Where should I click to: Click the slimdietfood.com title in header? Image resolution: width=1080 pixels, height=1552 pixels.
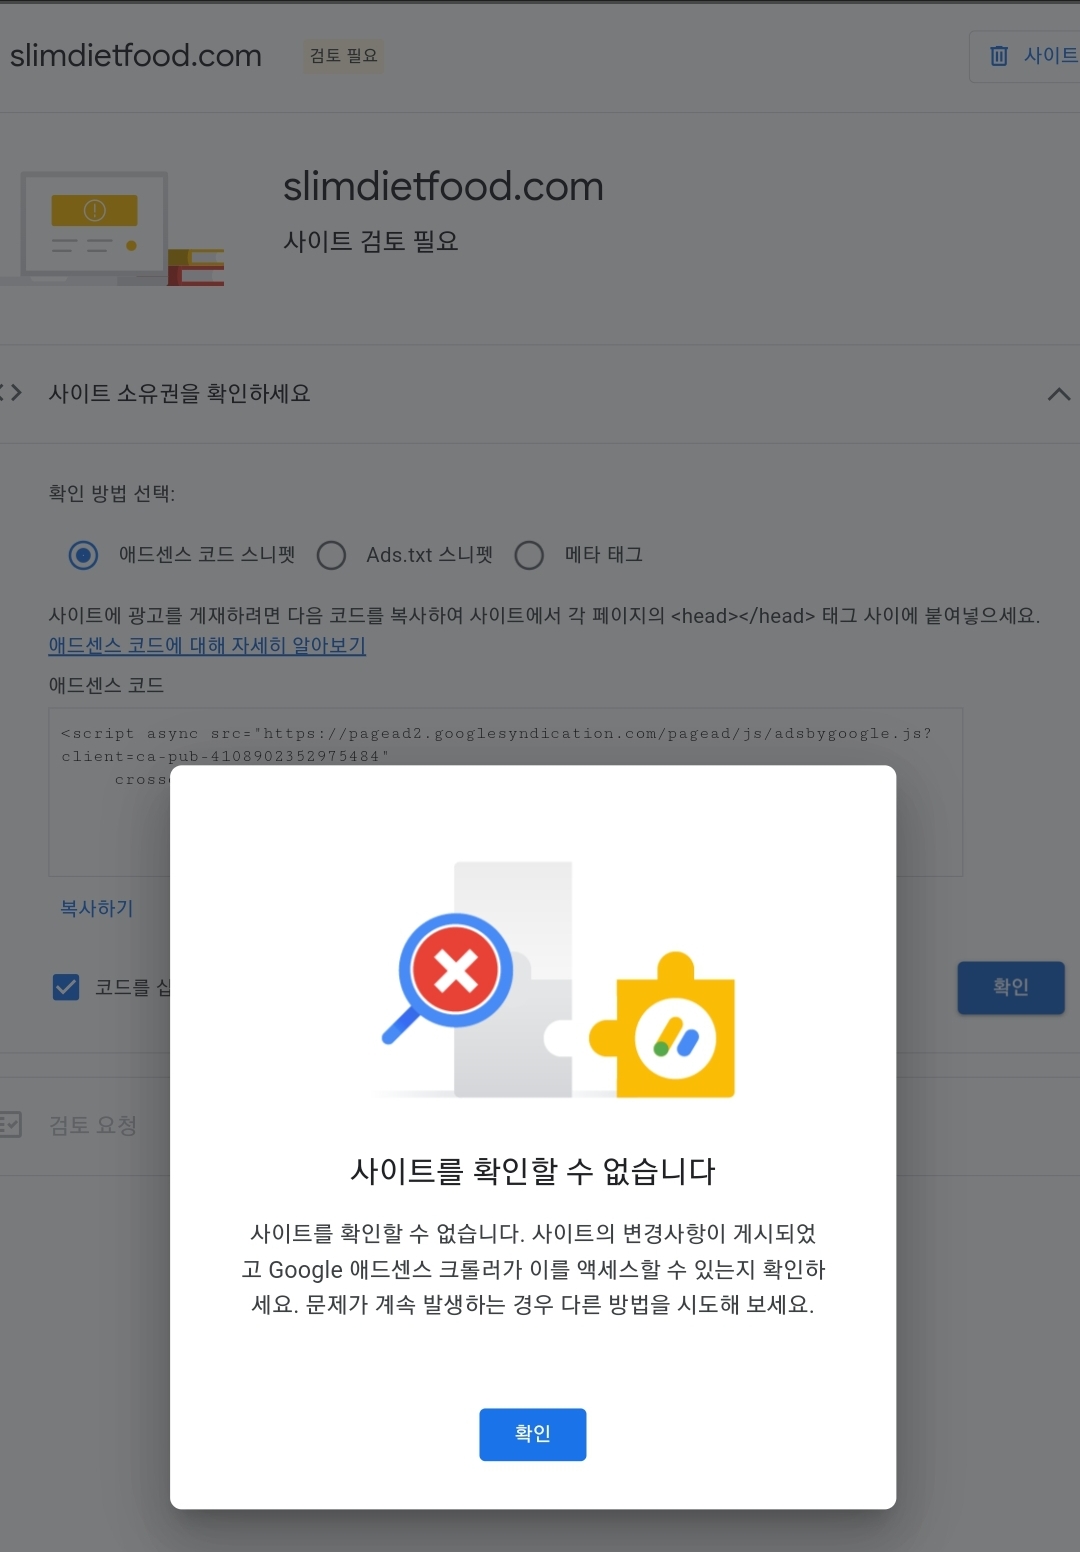click(x=135, y=56)
